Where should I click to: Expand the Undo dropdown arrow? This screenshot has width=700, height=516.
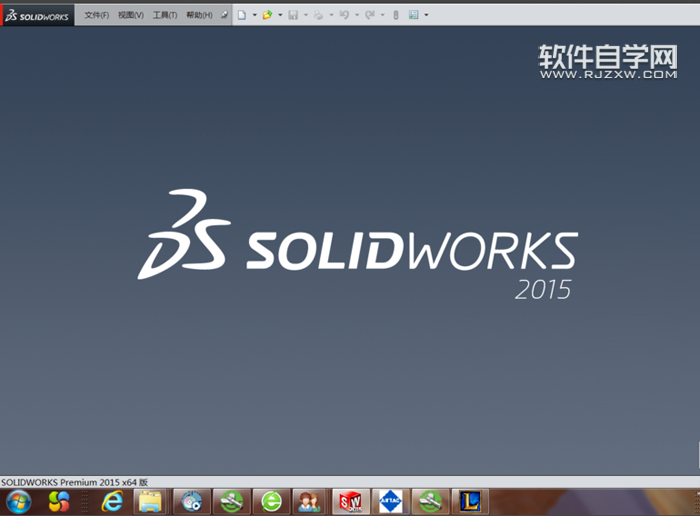(x=357, y=15)
